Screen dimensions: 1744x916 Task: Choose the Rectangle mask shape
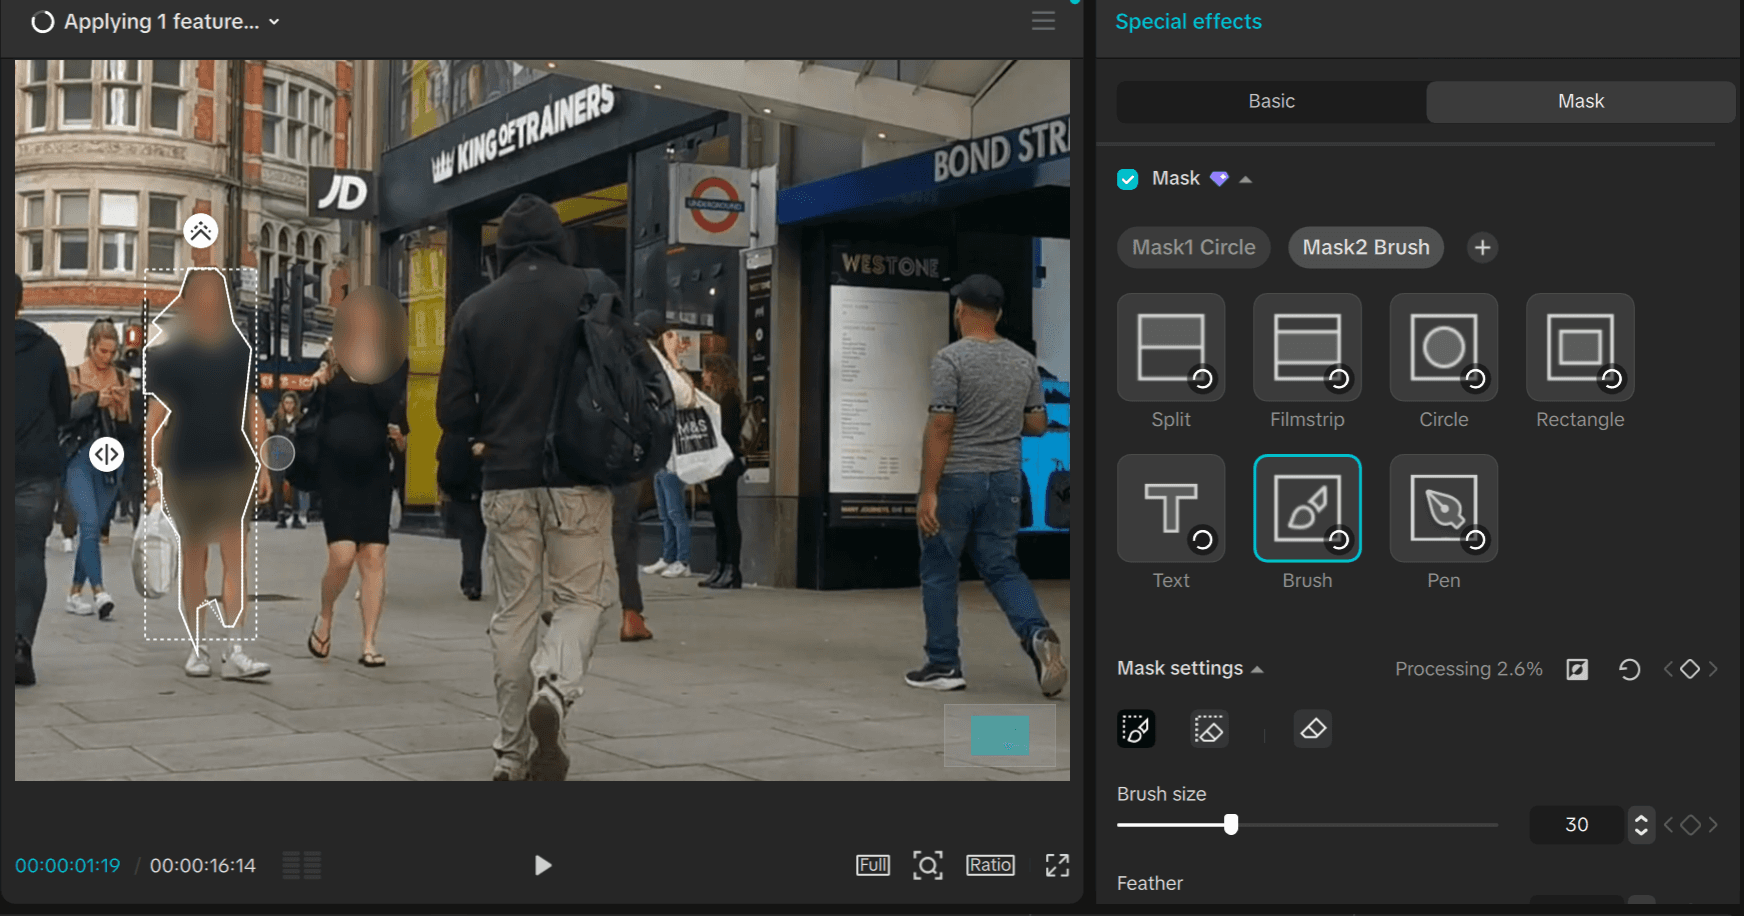pos(1580,348)
